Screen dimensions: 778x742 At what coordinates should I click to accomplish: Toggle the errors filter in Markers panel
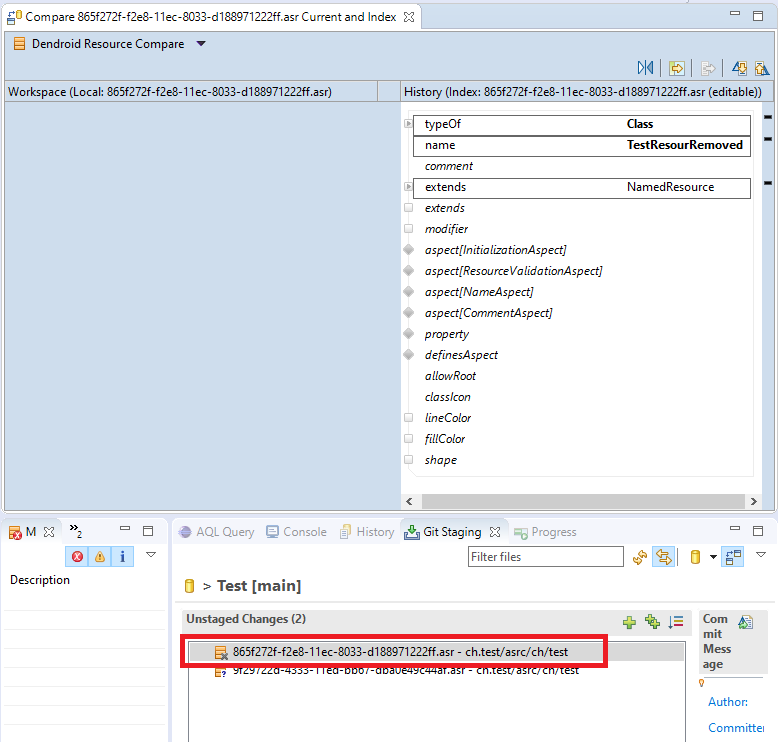pyautogui.click(x=77, y=557)
